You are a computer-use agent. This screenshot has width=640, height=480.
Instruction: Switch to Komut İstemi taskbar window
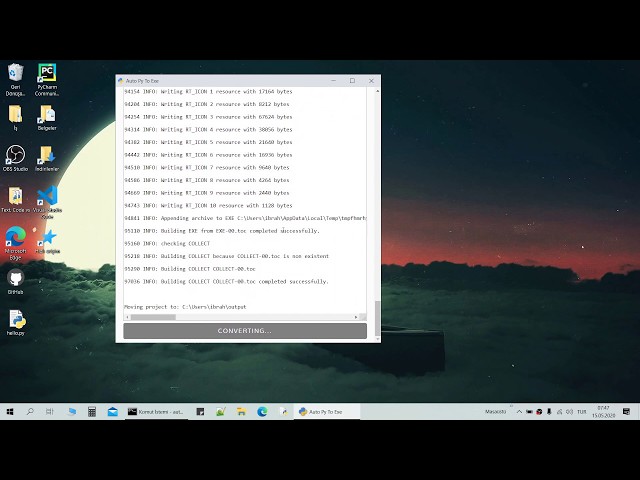[156, 411]
